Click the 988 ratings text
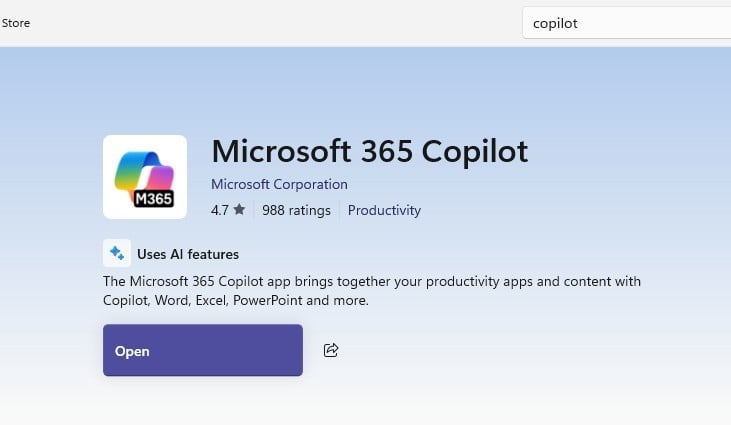This screenshot has width=731, height=425. coord(296,210)
